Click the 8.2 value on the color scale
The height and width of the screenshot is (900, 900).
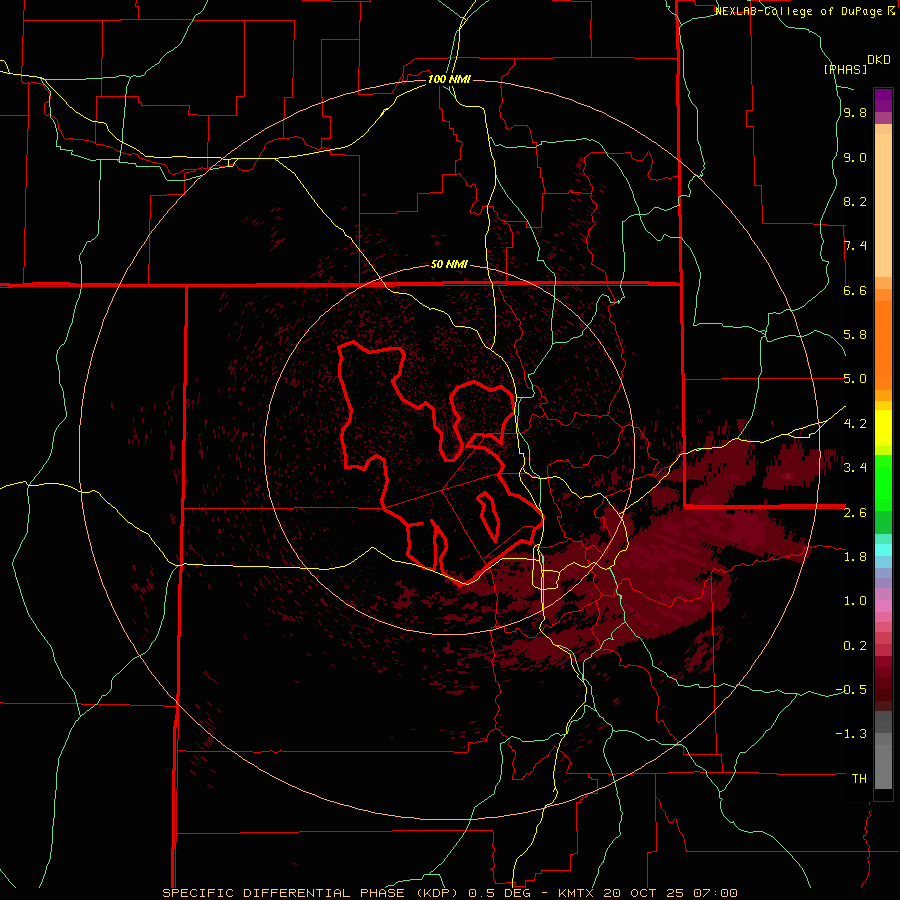[x=855, y=201]
